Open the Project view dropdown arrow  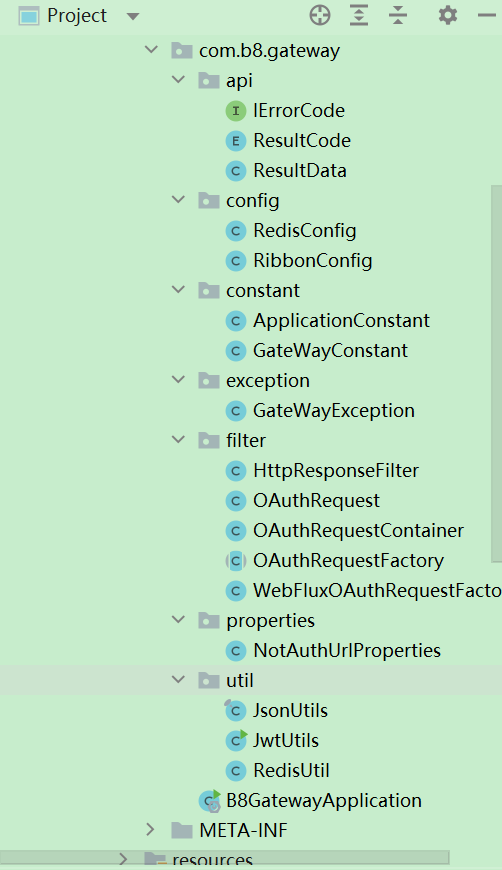[133, 17]
